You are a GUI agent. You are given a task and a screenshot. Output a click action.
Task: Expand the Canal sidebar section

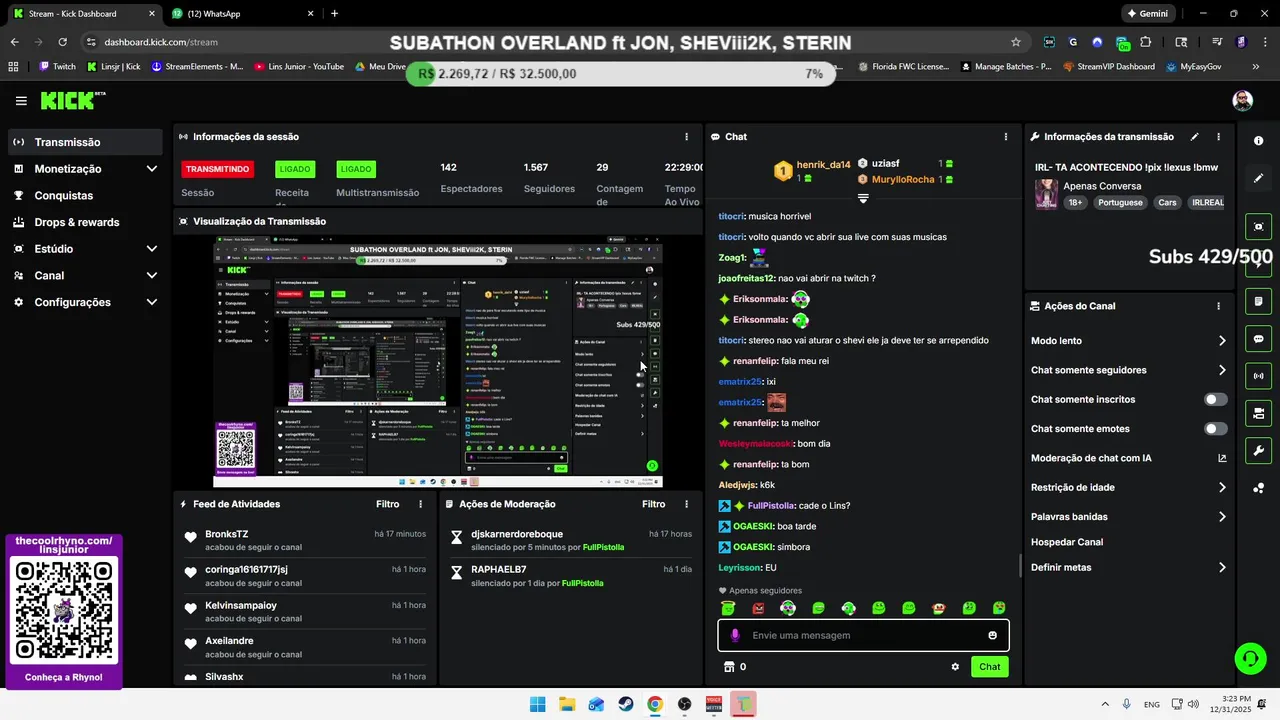point(152,275)
